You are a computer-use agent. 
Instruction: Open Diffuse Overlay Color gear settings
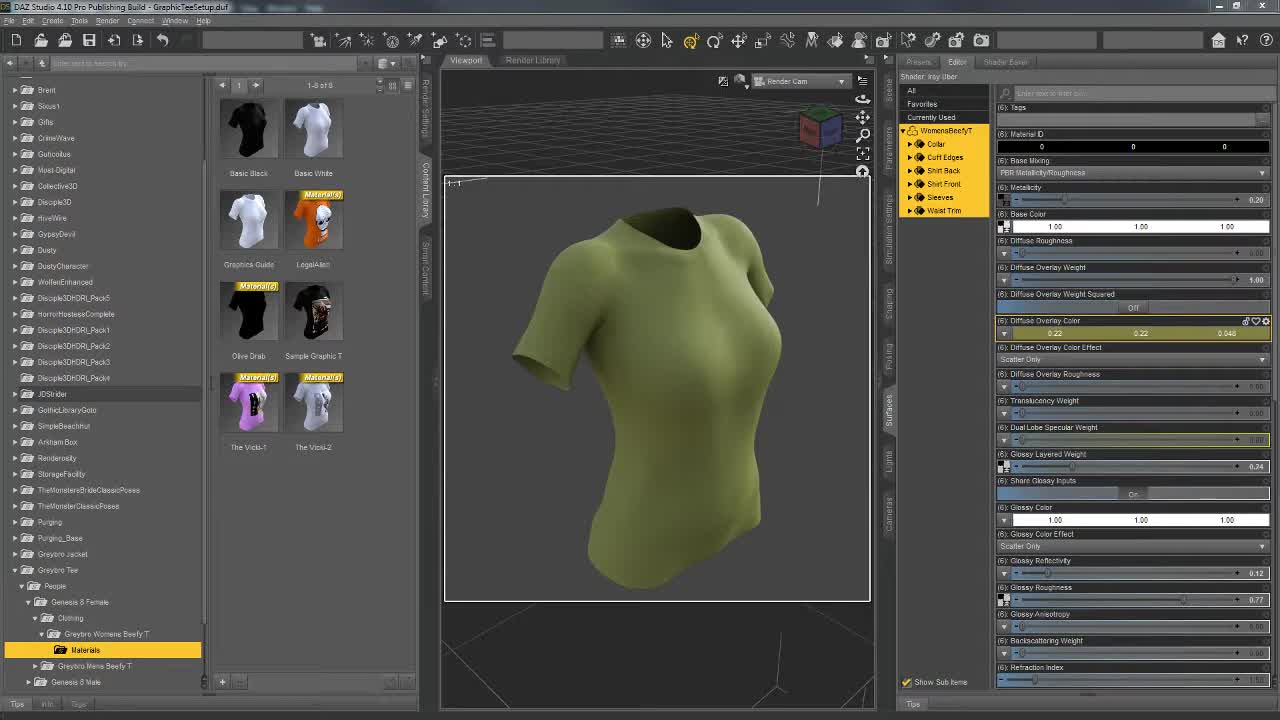[1266, 321]
